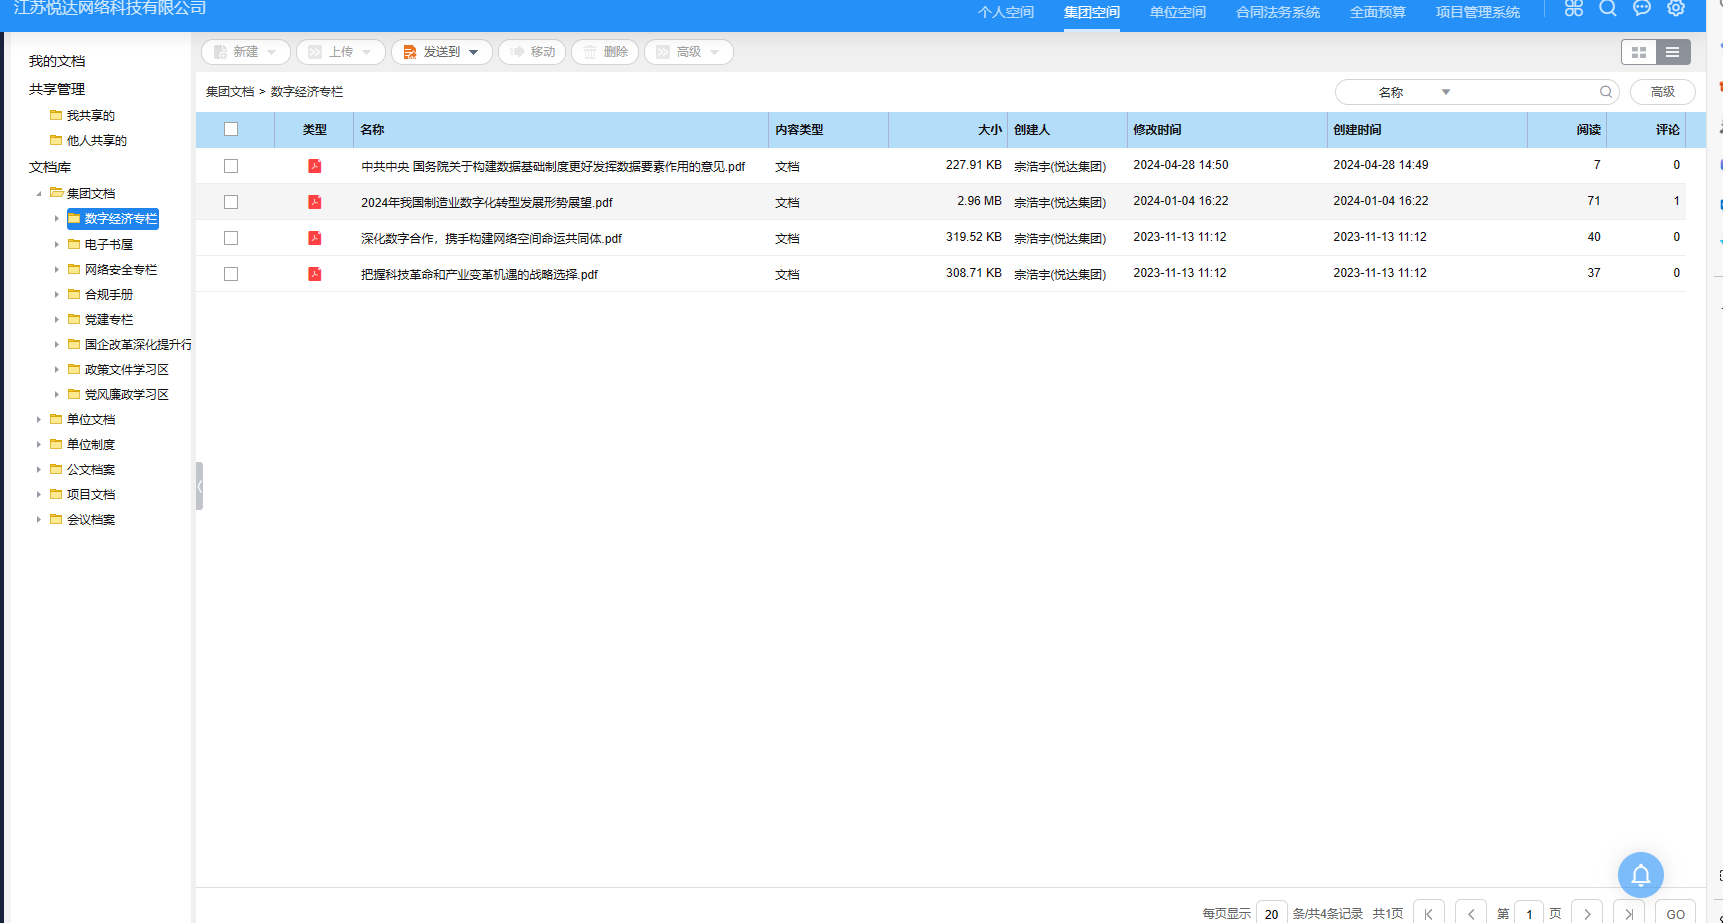Click PDF icon of 2024年我国制造业 file
This screenshot has height=923, width=1723.
click(x=315, y=202)
